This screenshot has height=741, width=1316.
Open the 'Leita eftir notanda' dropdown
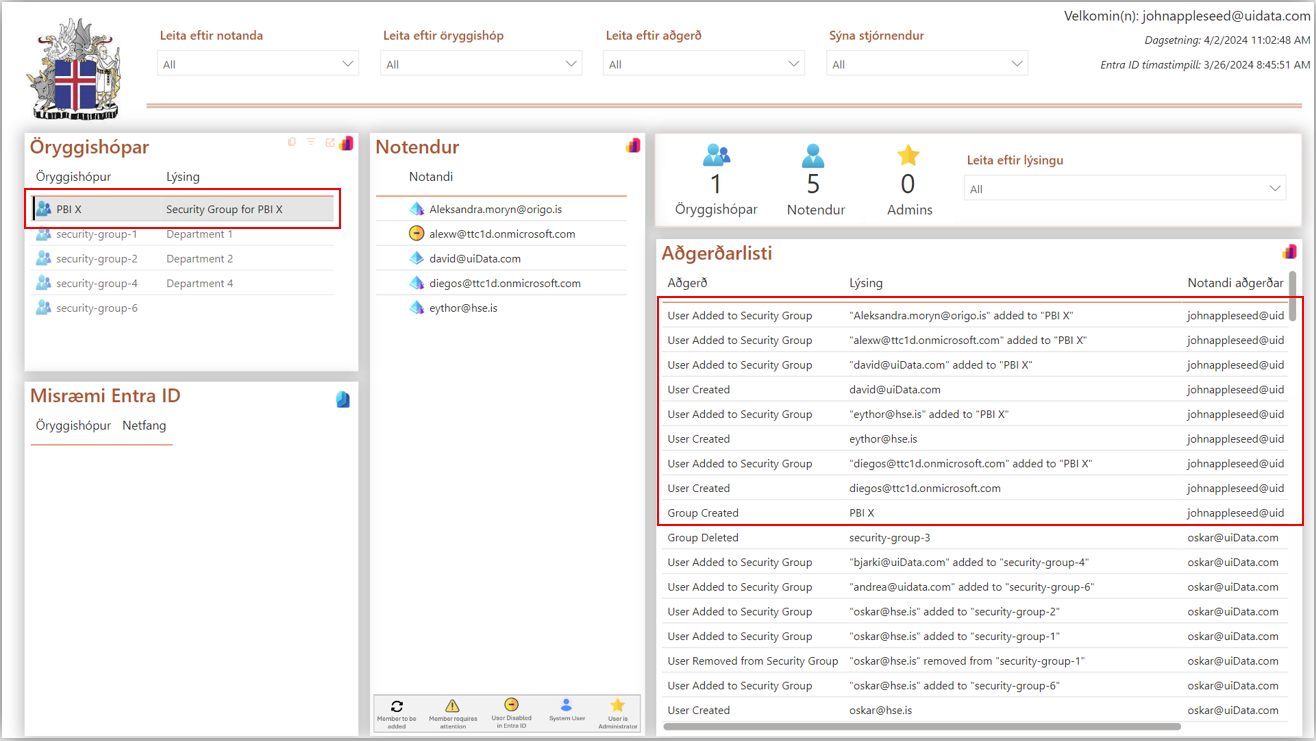258,64
